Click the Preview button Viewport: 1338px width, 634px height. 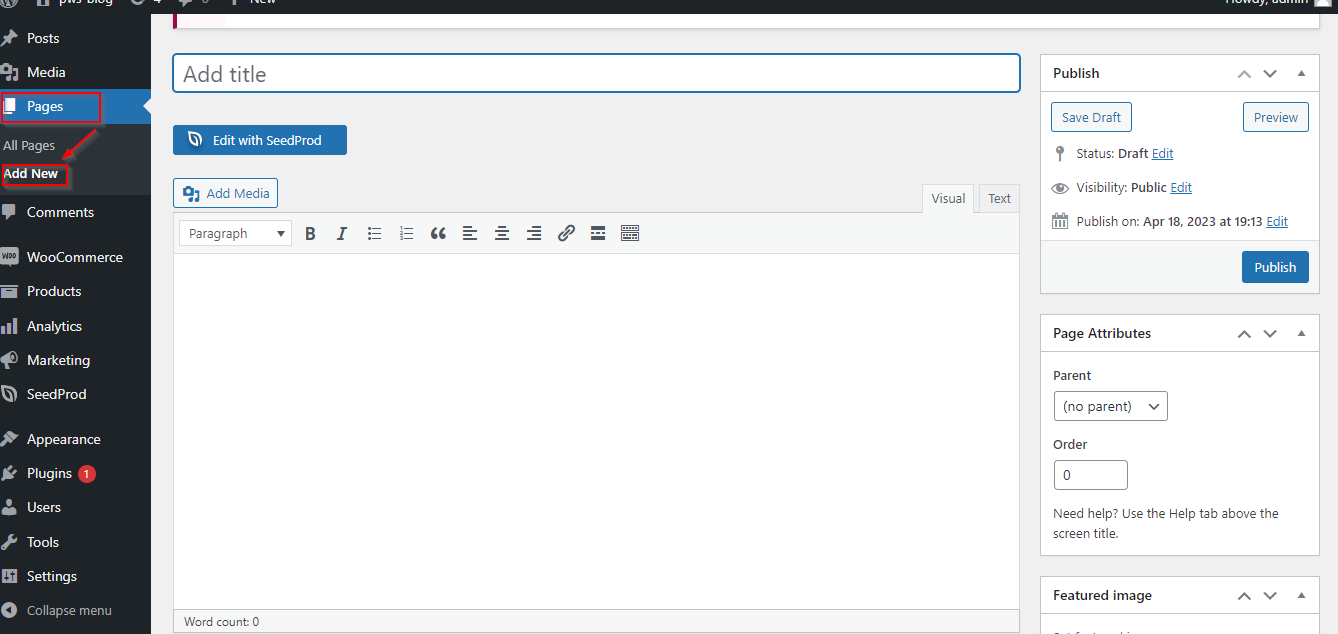(1276, 117)
